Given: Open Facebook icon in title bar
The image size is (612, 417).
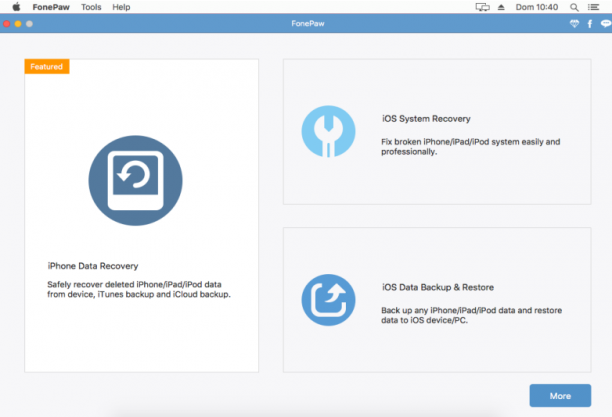Looking at the screenshot, I should coord(590,24).
